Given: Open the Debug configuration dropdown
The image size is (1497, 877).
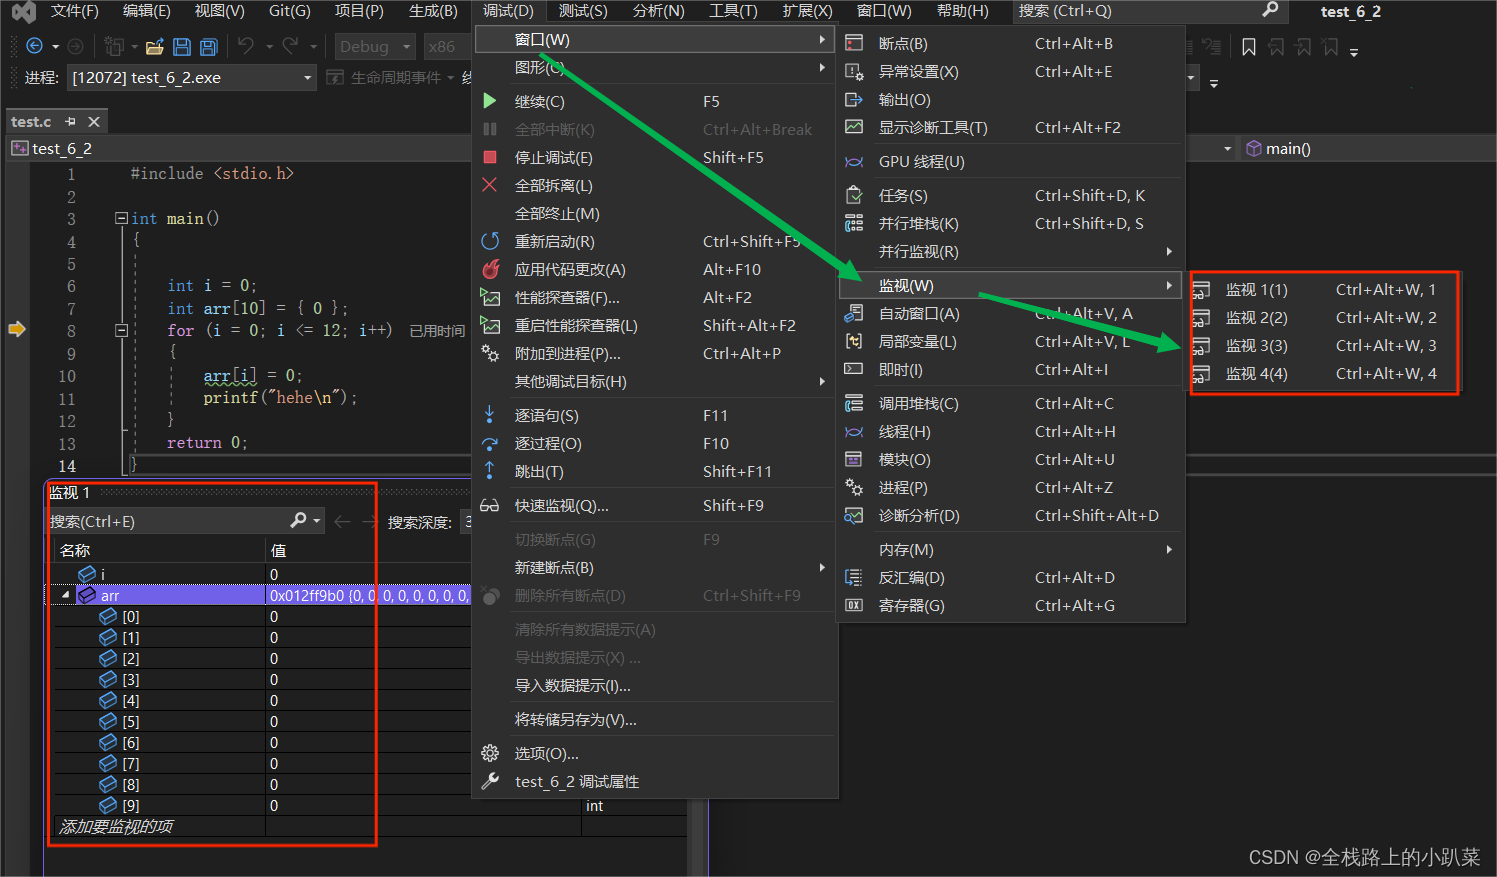Looking at the screenshot, I should click(x=375, y=46).
